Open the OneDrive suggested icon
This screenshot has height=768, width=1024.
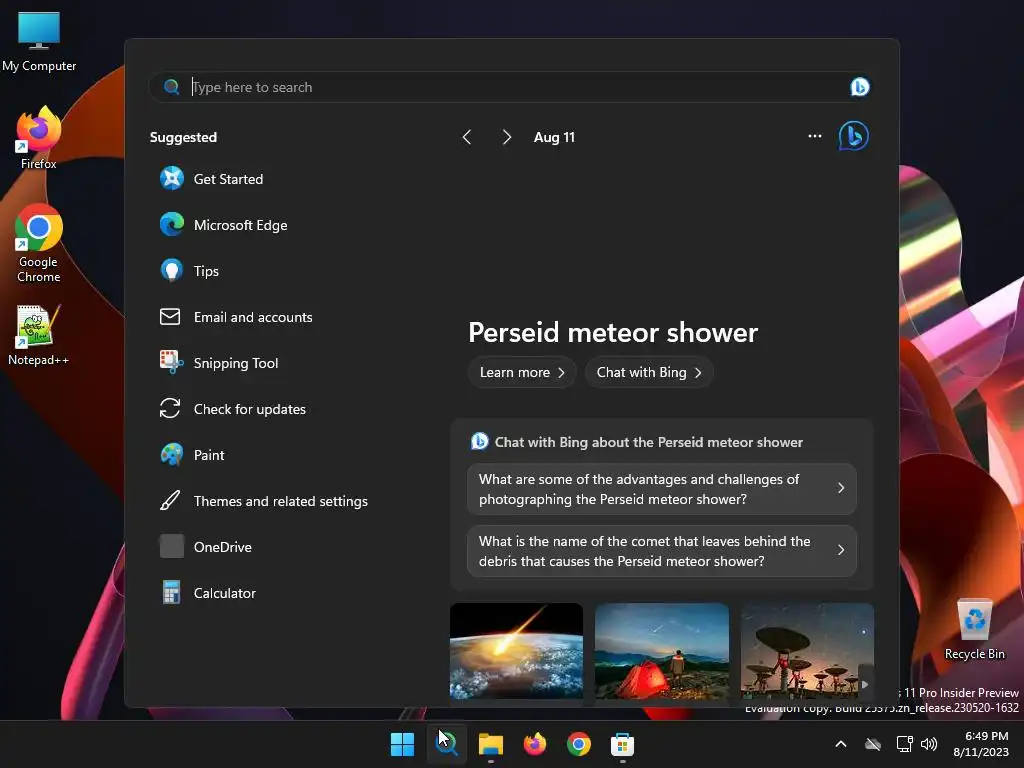tap(172, 547)
